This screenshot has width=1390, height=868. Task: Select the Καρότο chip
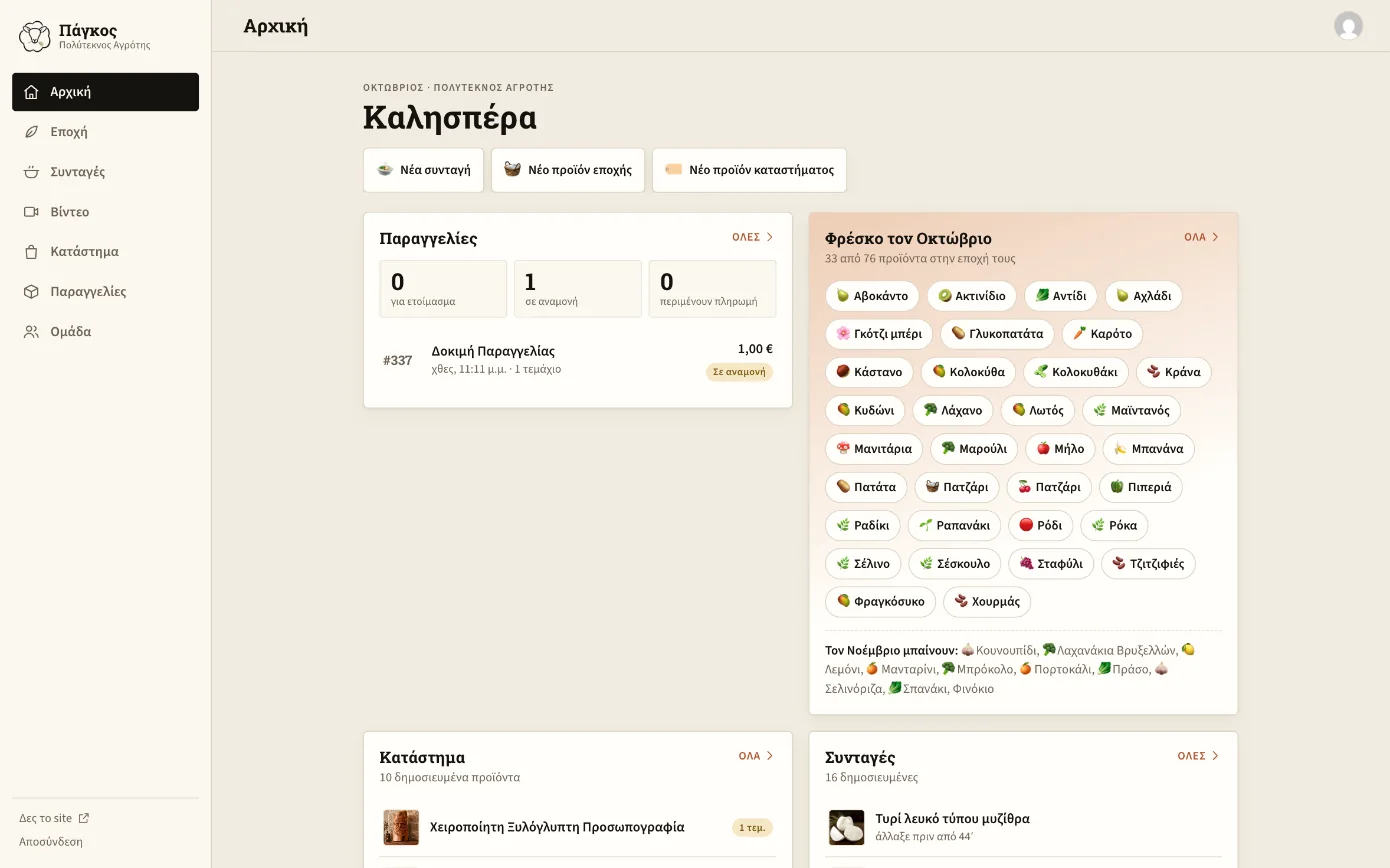(x=1102, y=334)
